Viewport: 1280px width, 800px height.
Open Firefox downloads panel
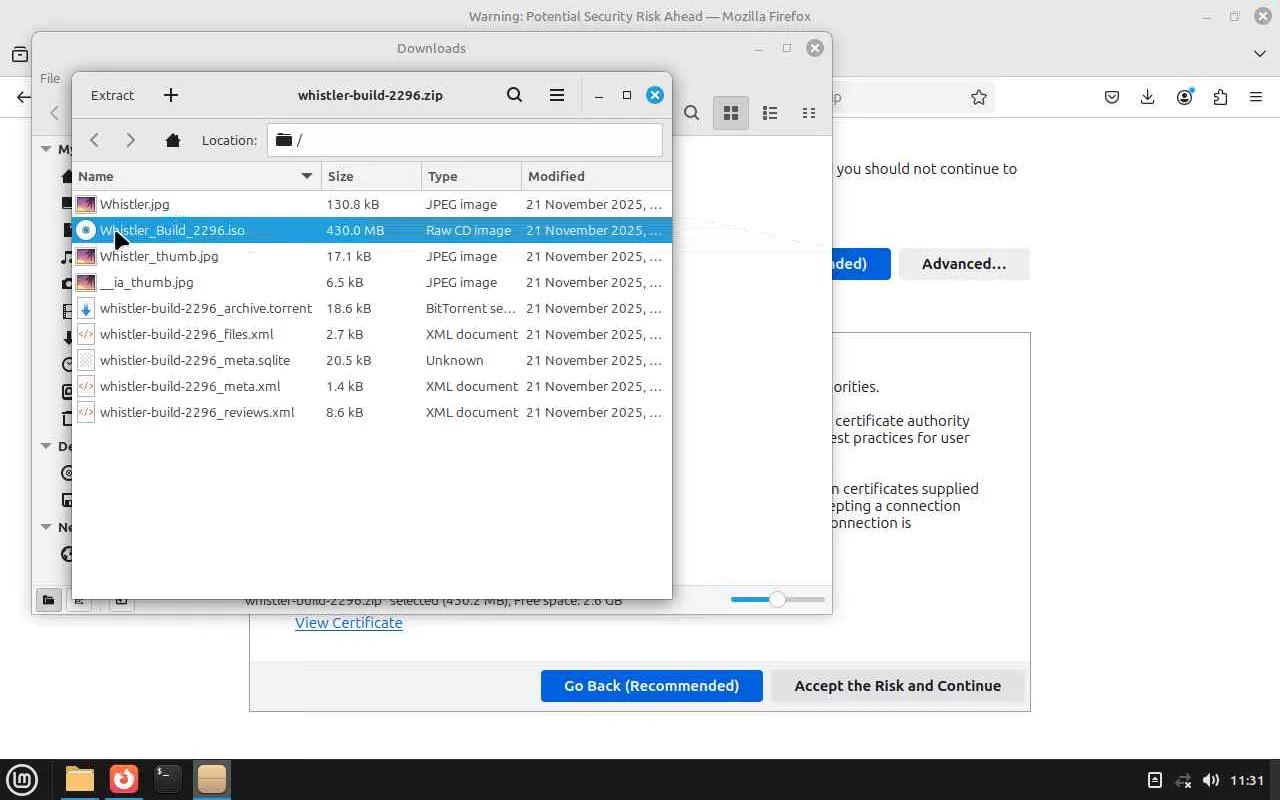[1148, 97]
